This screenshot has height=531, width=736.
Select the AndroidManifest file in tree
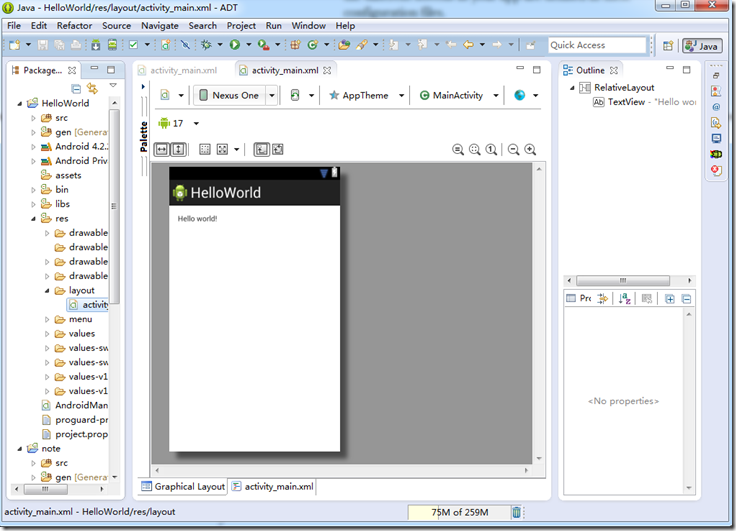pyautogui.click(x=75, y=405)
